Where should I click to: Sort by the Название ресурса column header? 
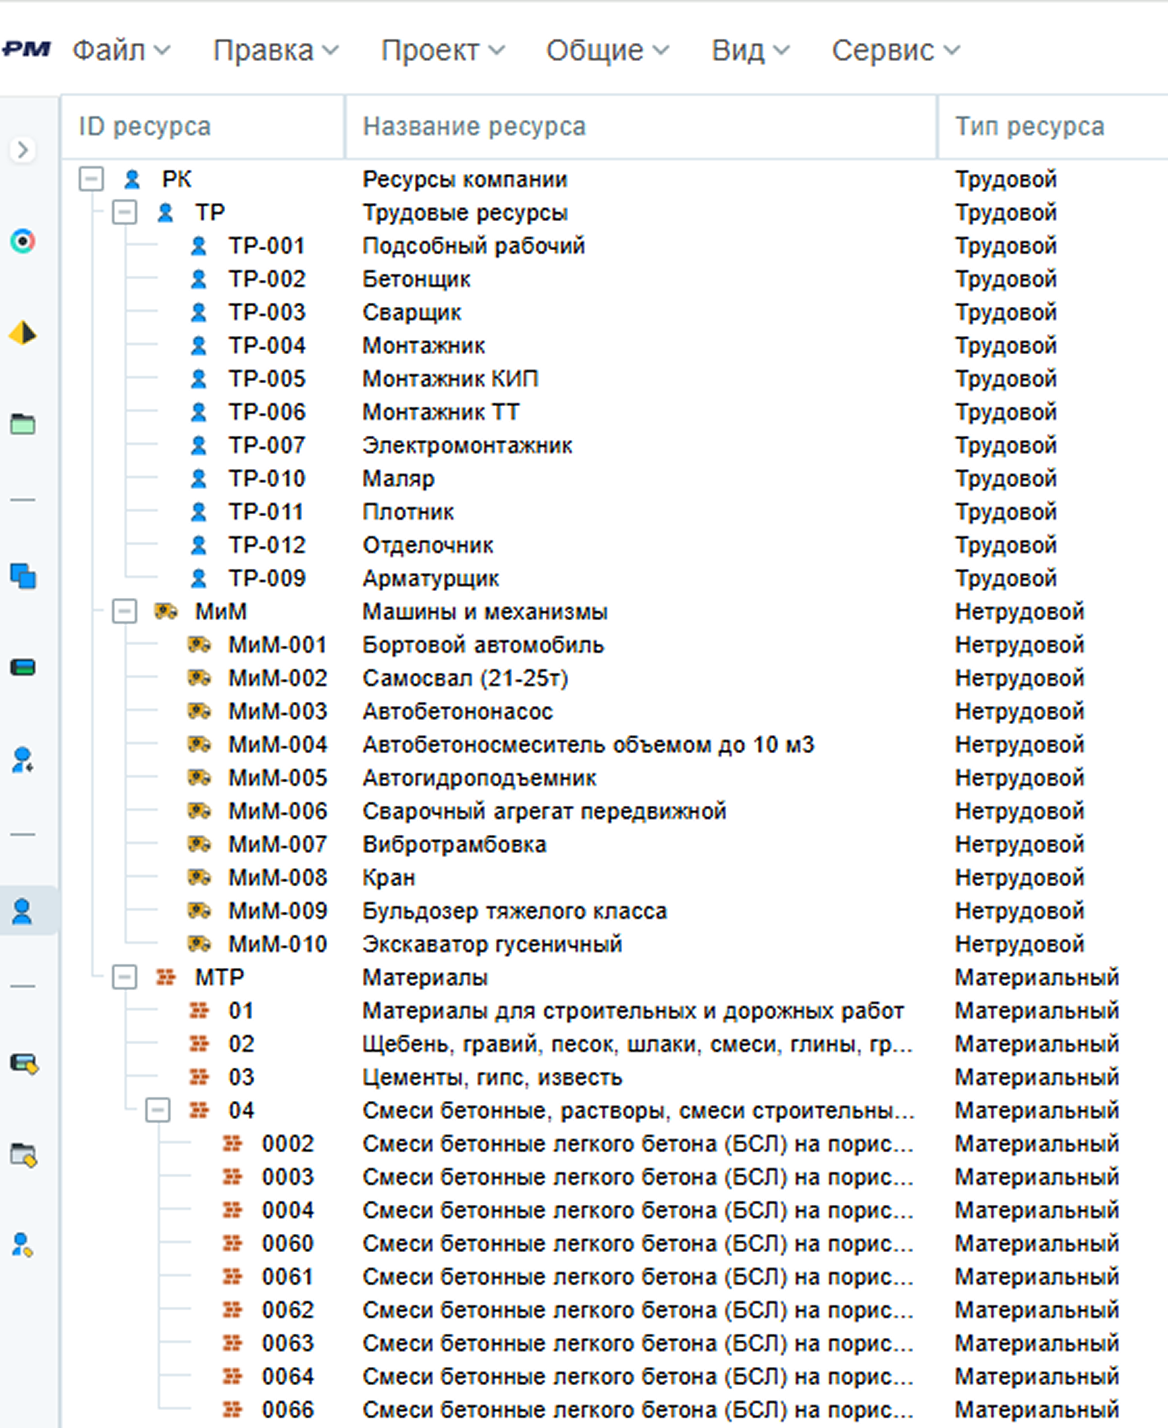tap(474, 127)
